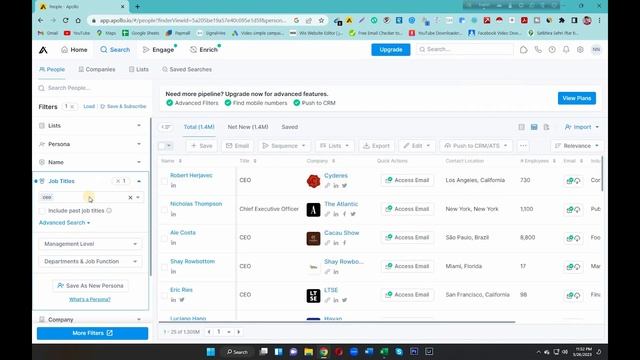The height and width of the screenshot is (360, 640).
Task: Select the Nicholas Thompson row checkbox
Action: click(x=164, y=209)
